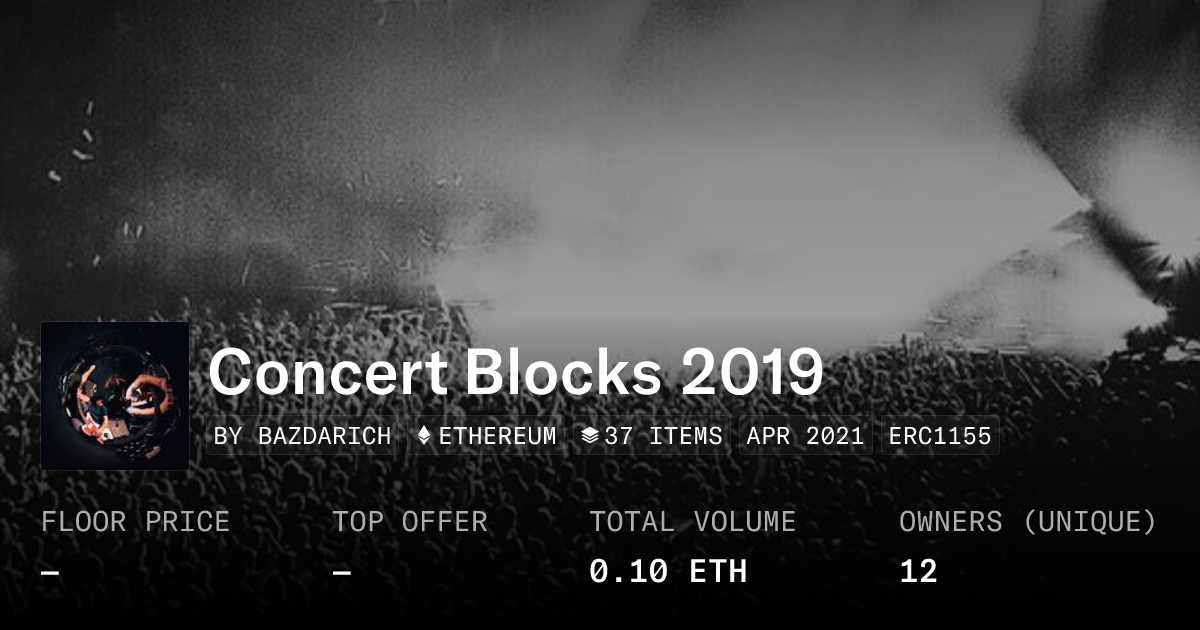Click the Ethereum diamond icon
Image resolution: width=1200 pixels, height=630 pixels.
[x=424, y=436]
